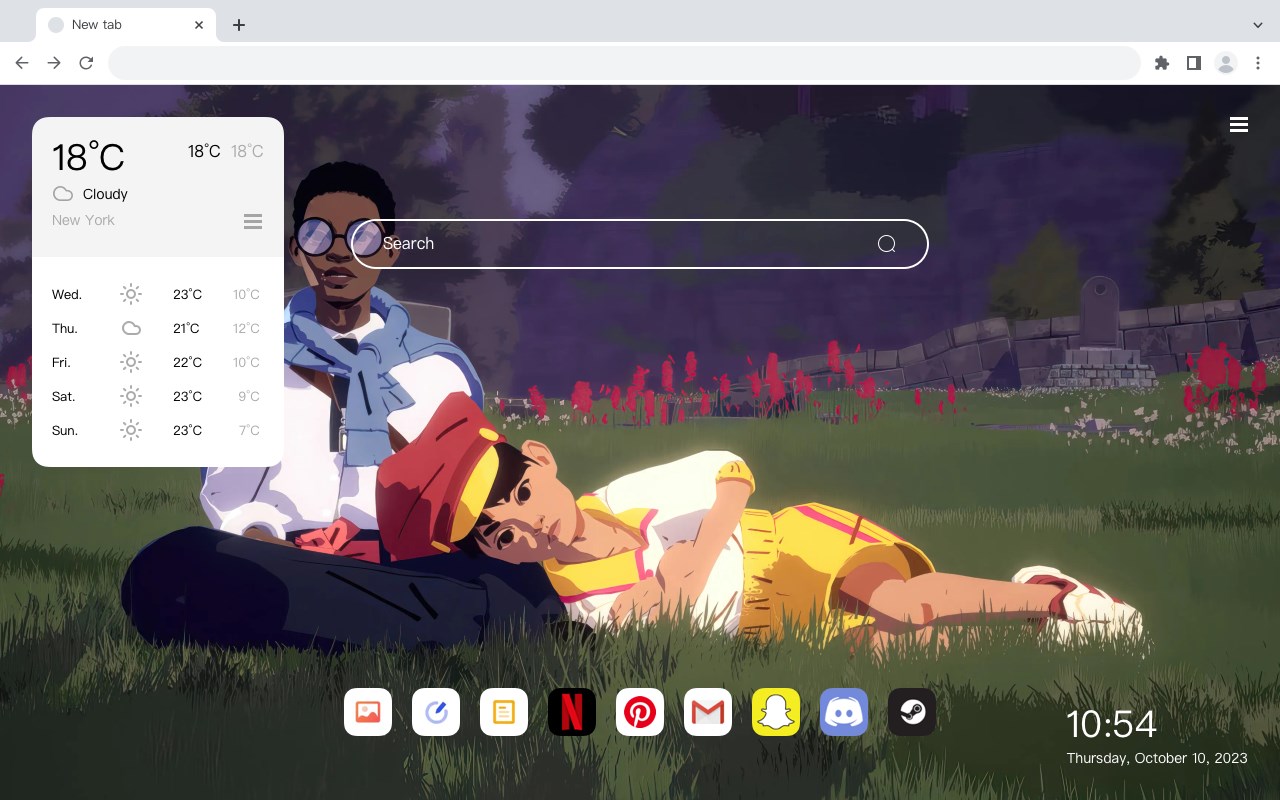Focus the browser address bar
1280x800 pixels.
click(624, 63)
